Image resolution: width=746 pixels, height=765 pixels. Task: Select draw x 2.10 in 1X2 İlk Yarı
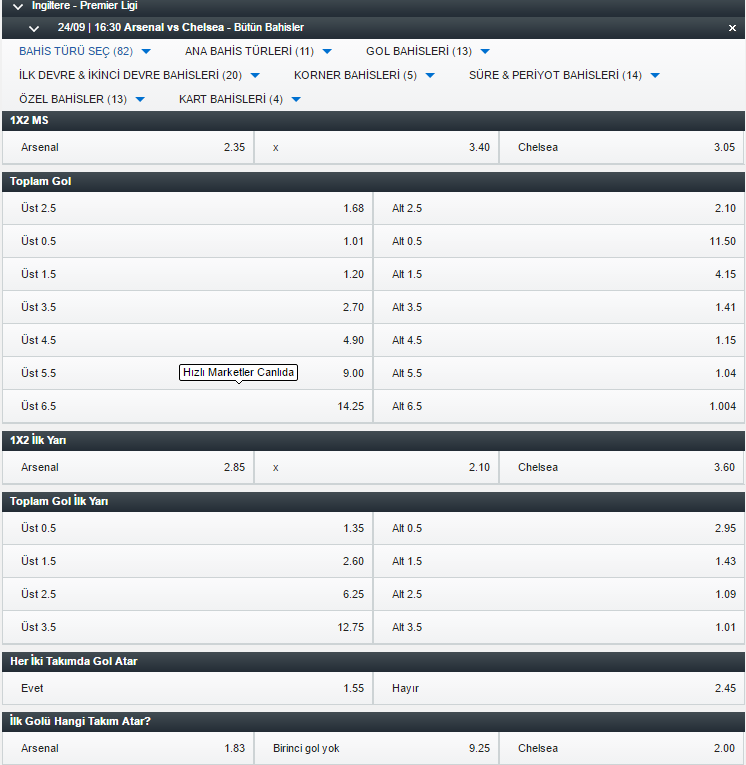click(x=377, y=467)
